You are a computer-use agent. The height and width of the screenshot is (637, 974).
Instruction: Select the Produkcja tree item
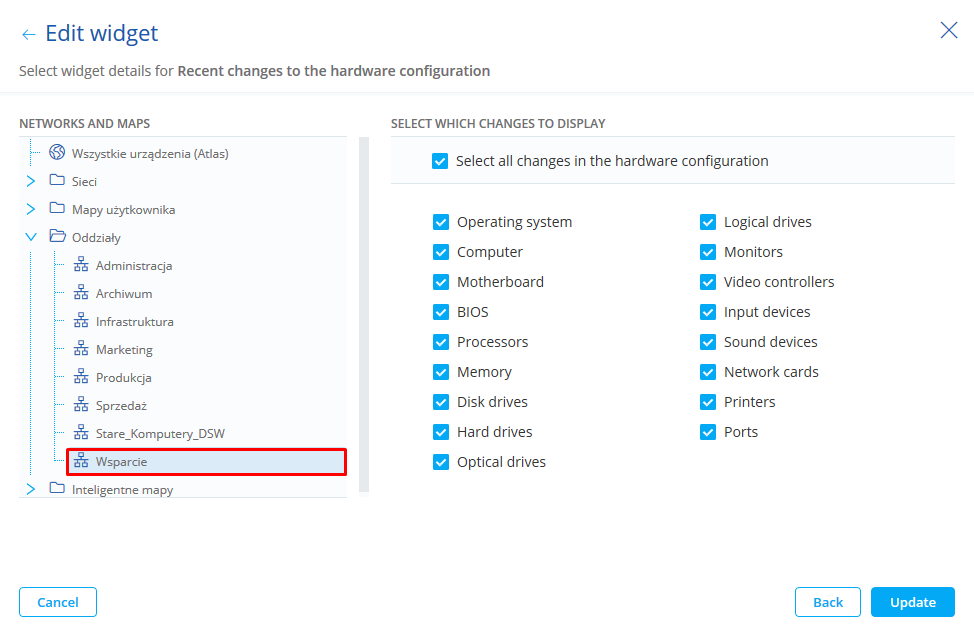(x=123, y=377)
